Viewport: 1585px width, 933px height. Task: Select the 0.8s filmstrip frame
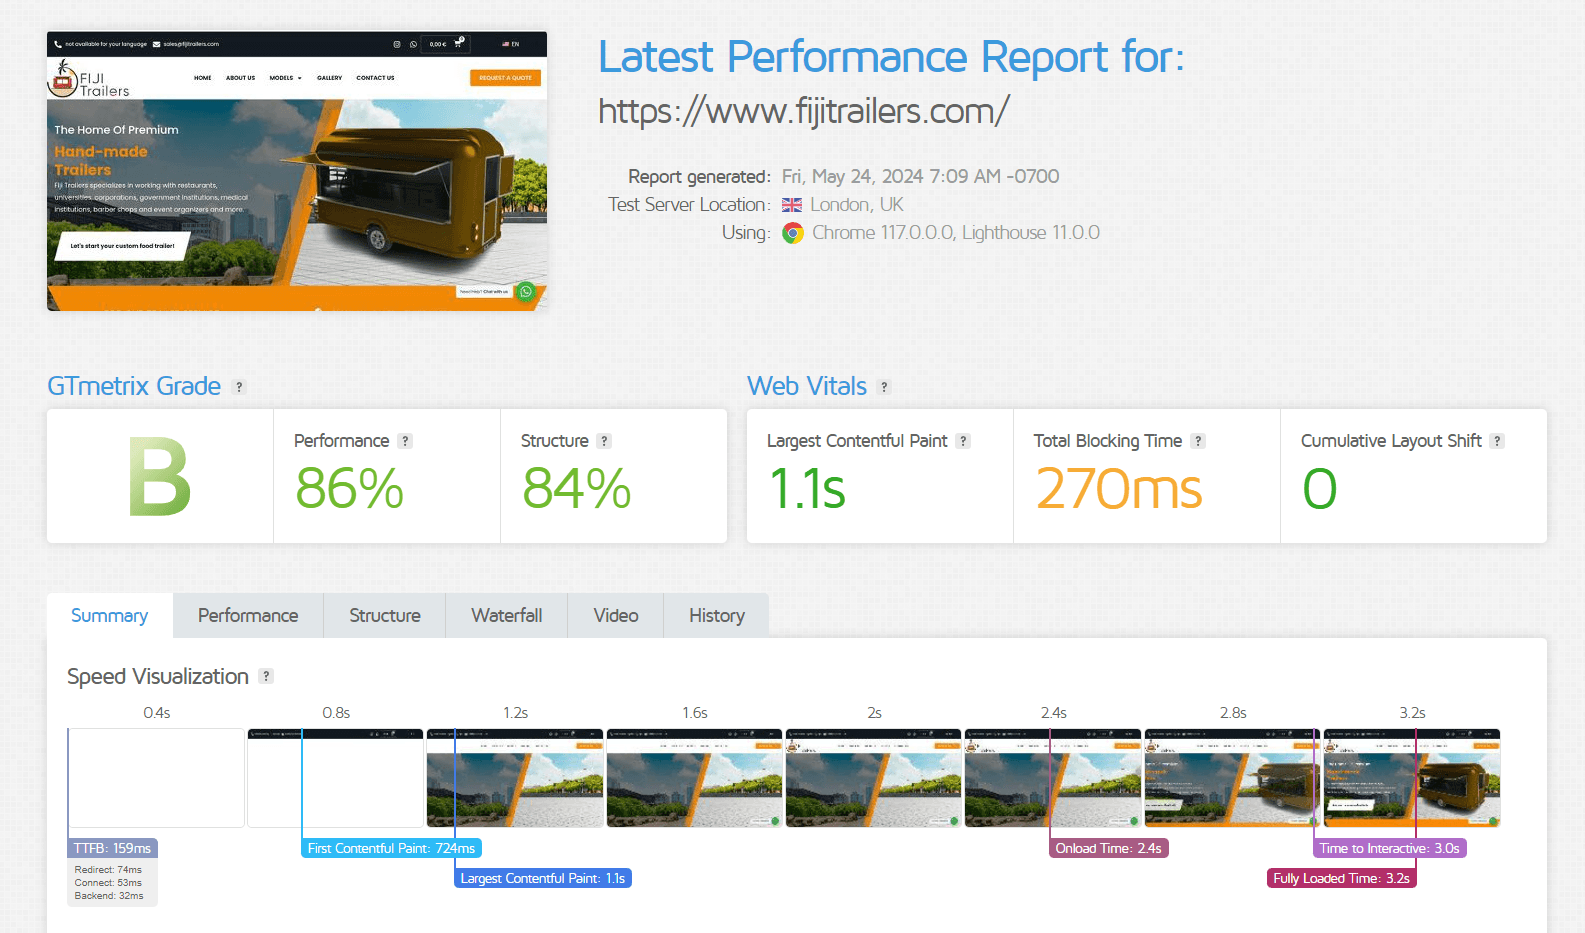pyautogui.click(x=336, y=778)
